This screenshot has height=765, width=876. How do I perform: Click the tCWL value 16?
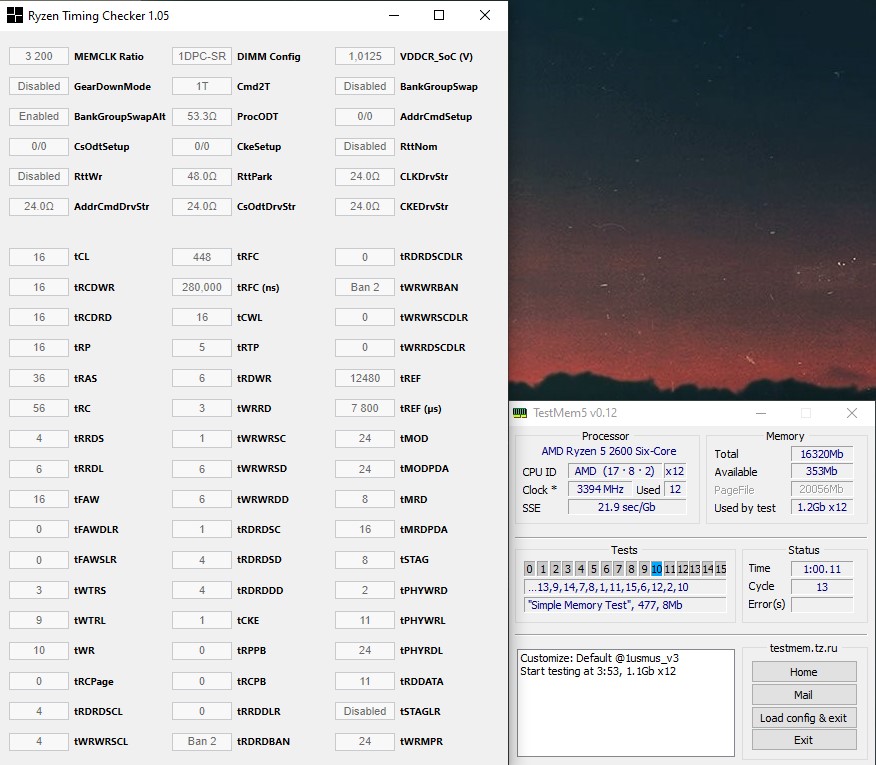tap(202, 317)
